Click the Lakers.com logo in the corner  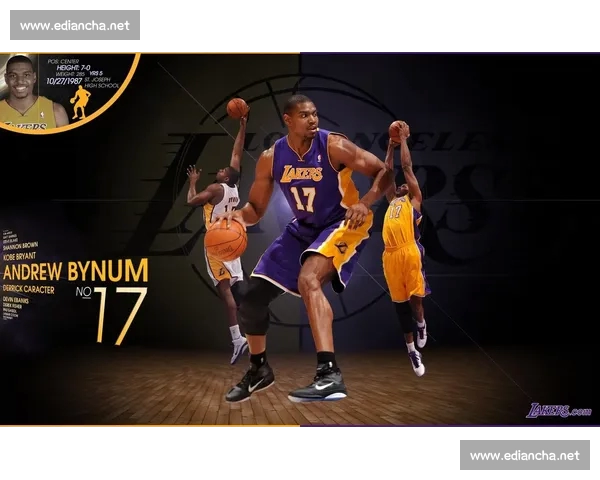pos(559,410)
